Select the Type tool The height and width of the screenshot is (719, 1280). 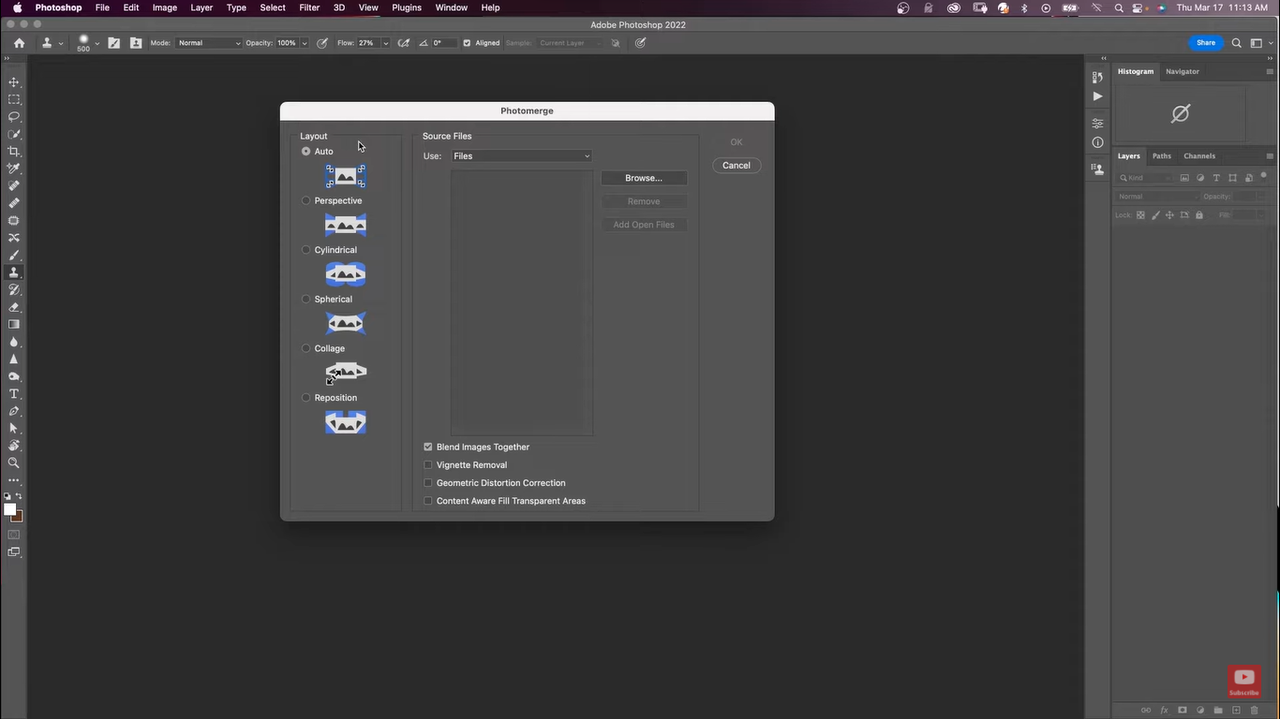pyautogui.click(x=14, y=394)
